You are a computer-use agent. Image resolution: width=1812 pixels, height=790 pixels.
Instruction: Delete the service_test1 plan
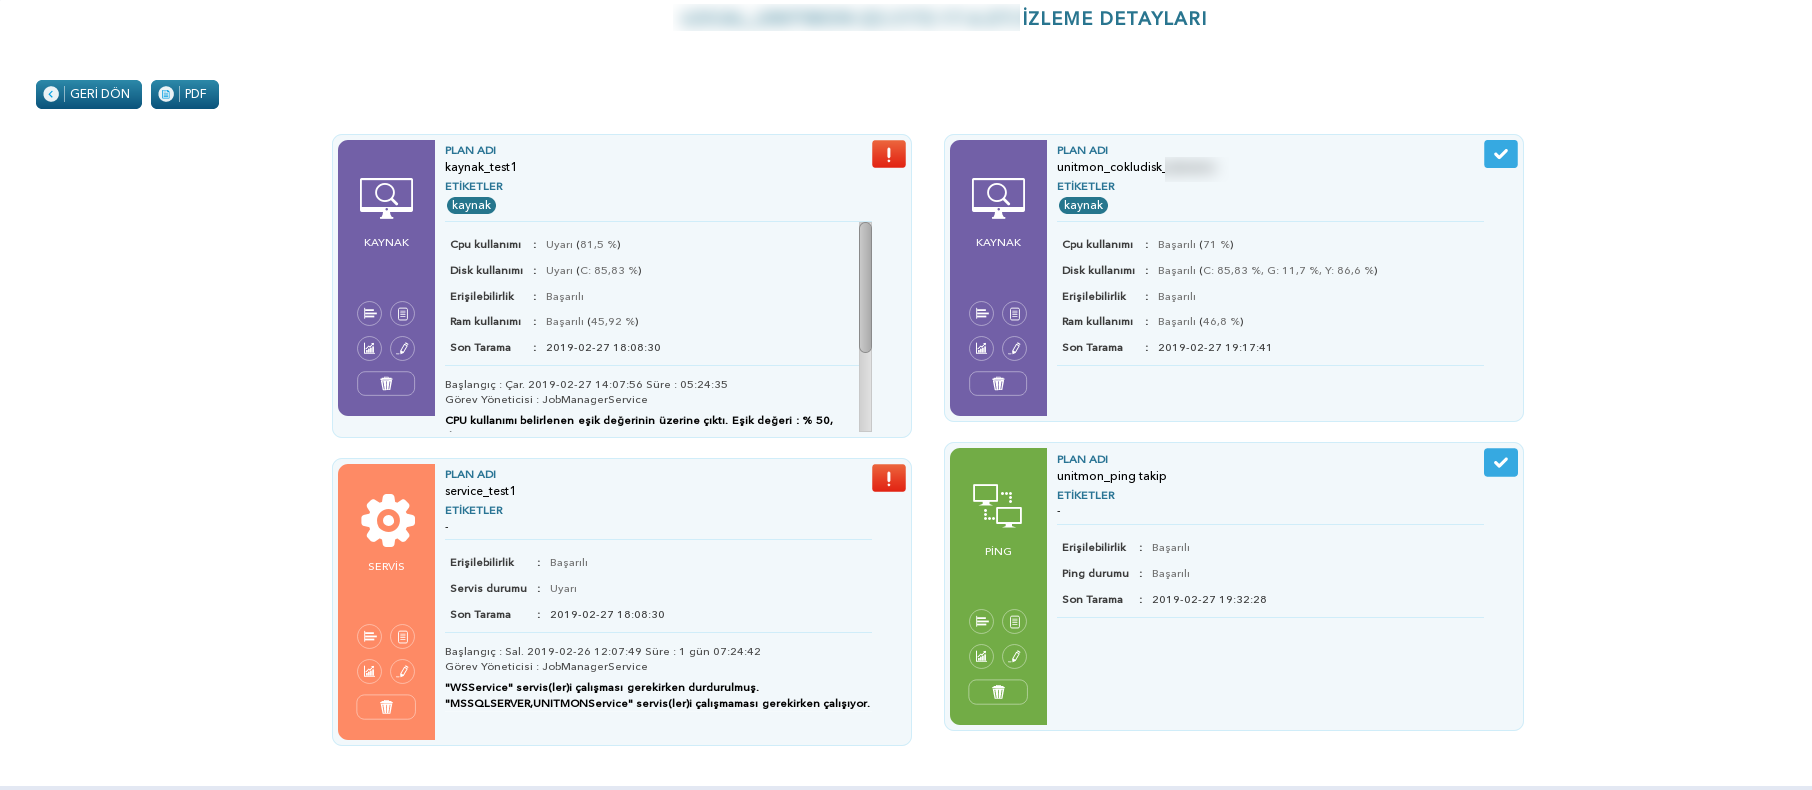[x=386, y=707]
